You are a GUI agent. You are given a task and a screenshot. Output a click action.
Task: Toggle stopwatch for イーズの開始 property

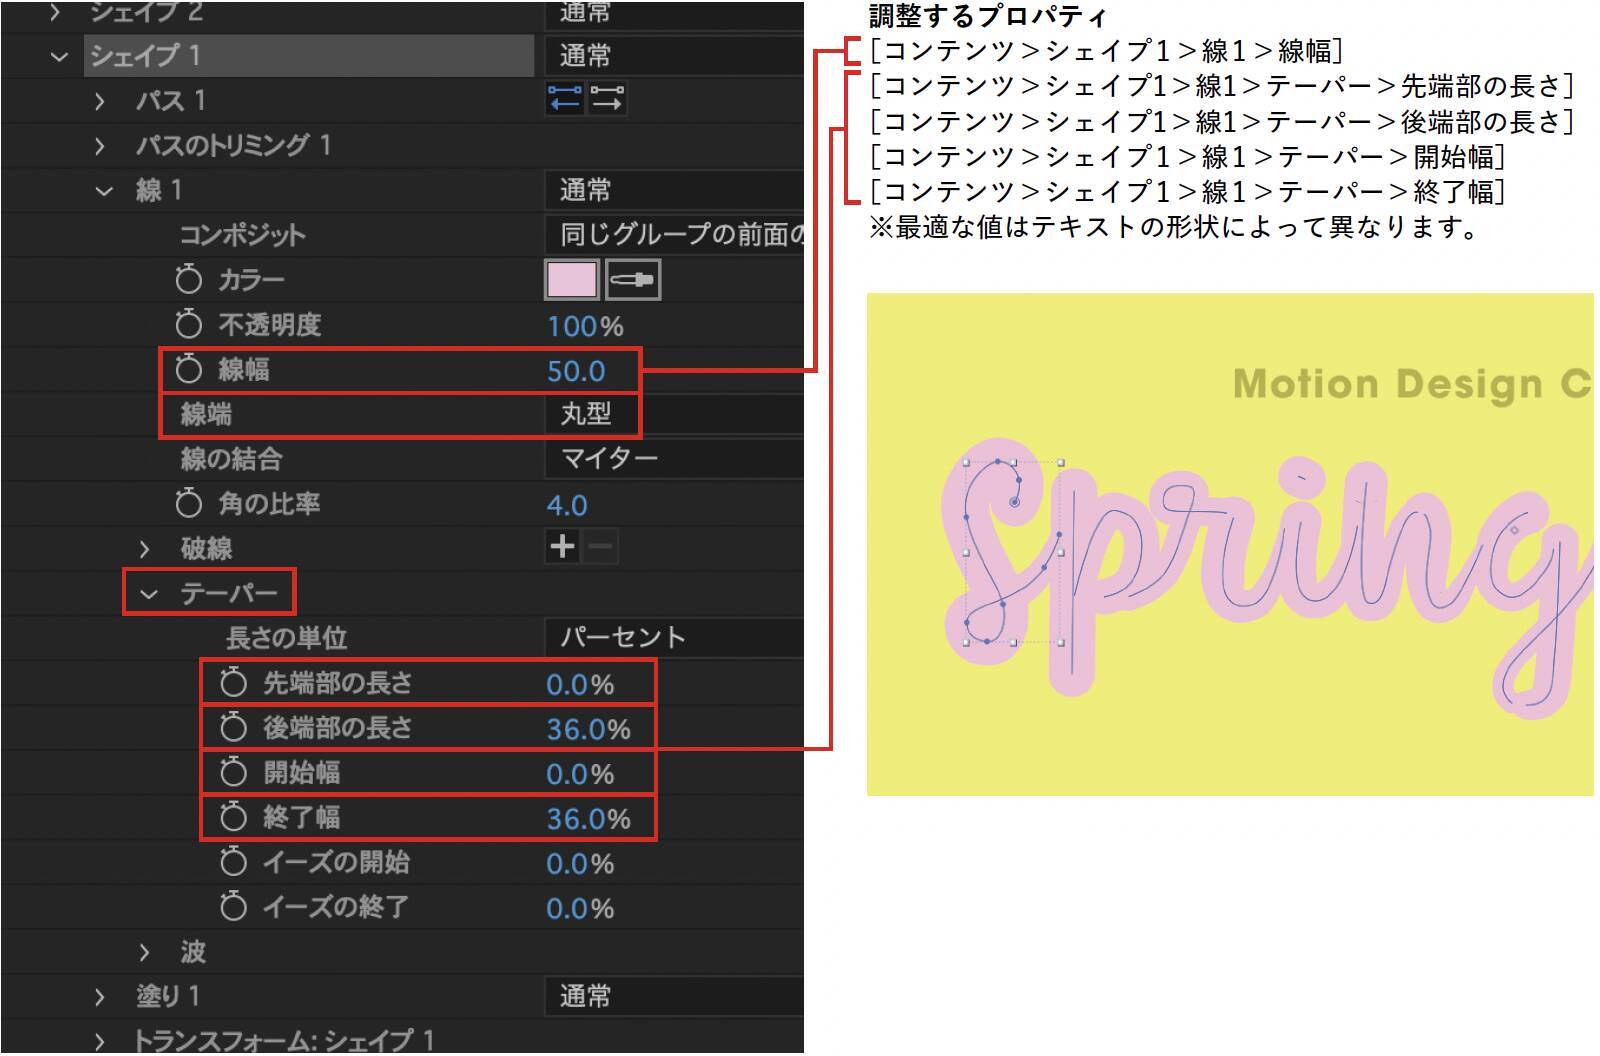coord(233,862)
